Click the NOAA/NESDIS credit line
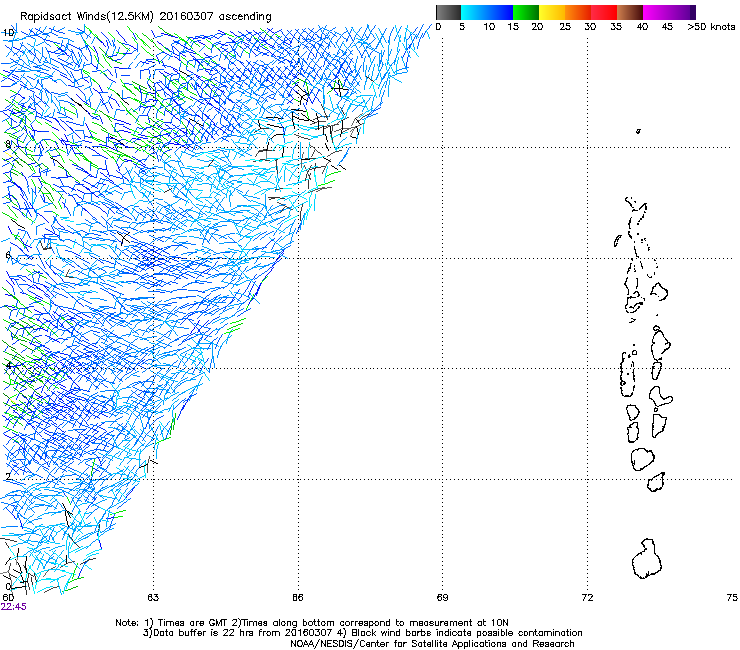This screenshot has width=740, height=650. click(432, 644)
